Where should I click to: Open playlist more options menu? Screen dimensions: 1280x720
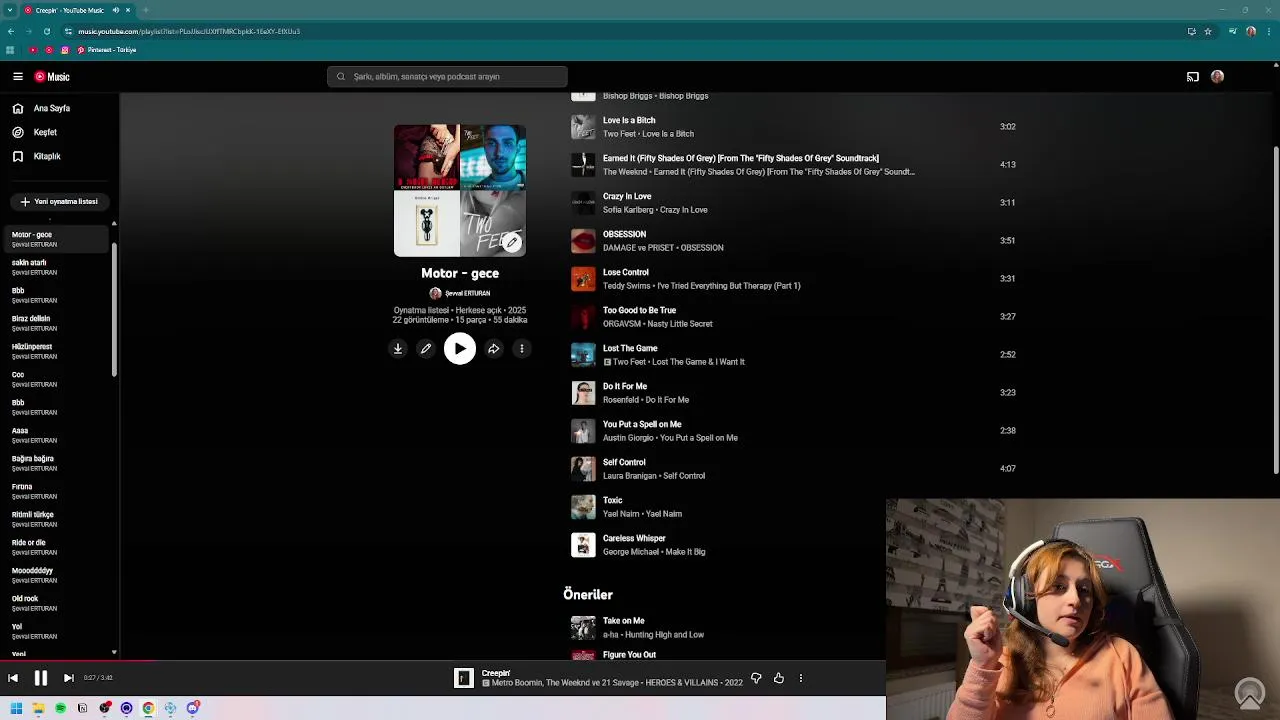point(521,348)
